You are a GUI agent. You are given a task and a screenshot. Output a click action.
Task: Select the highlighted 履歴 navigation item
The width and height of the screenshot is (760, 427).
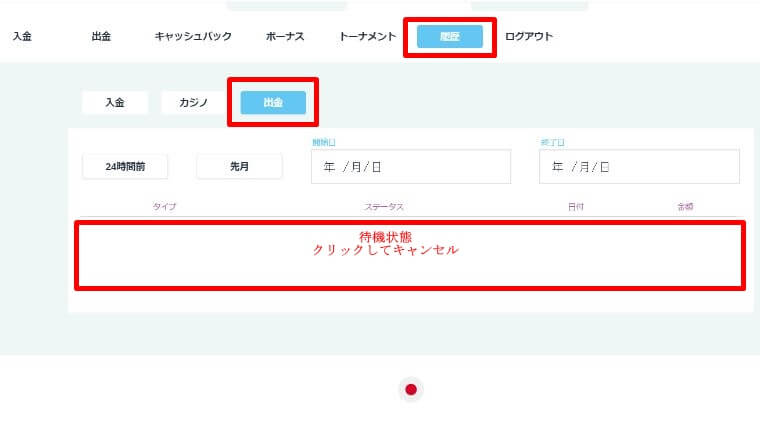click(x=449, y=37)
